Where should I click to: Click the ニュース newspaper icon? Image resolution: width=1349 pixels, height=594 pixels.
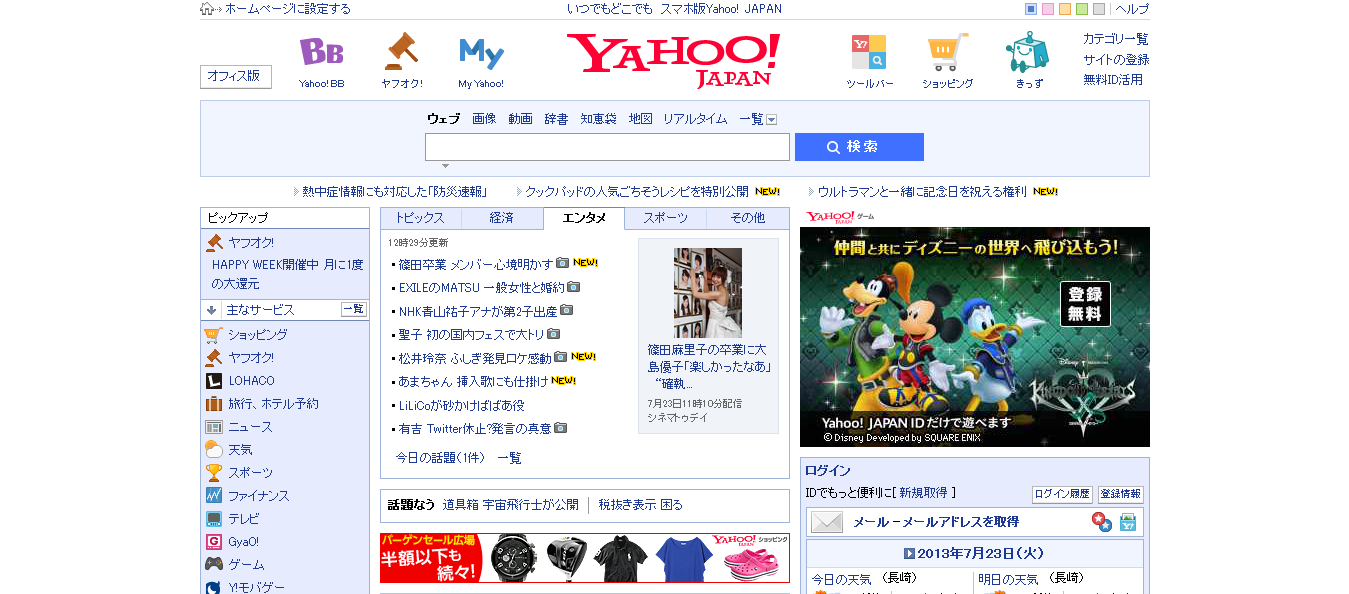coord(213,427)
